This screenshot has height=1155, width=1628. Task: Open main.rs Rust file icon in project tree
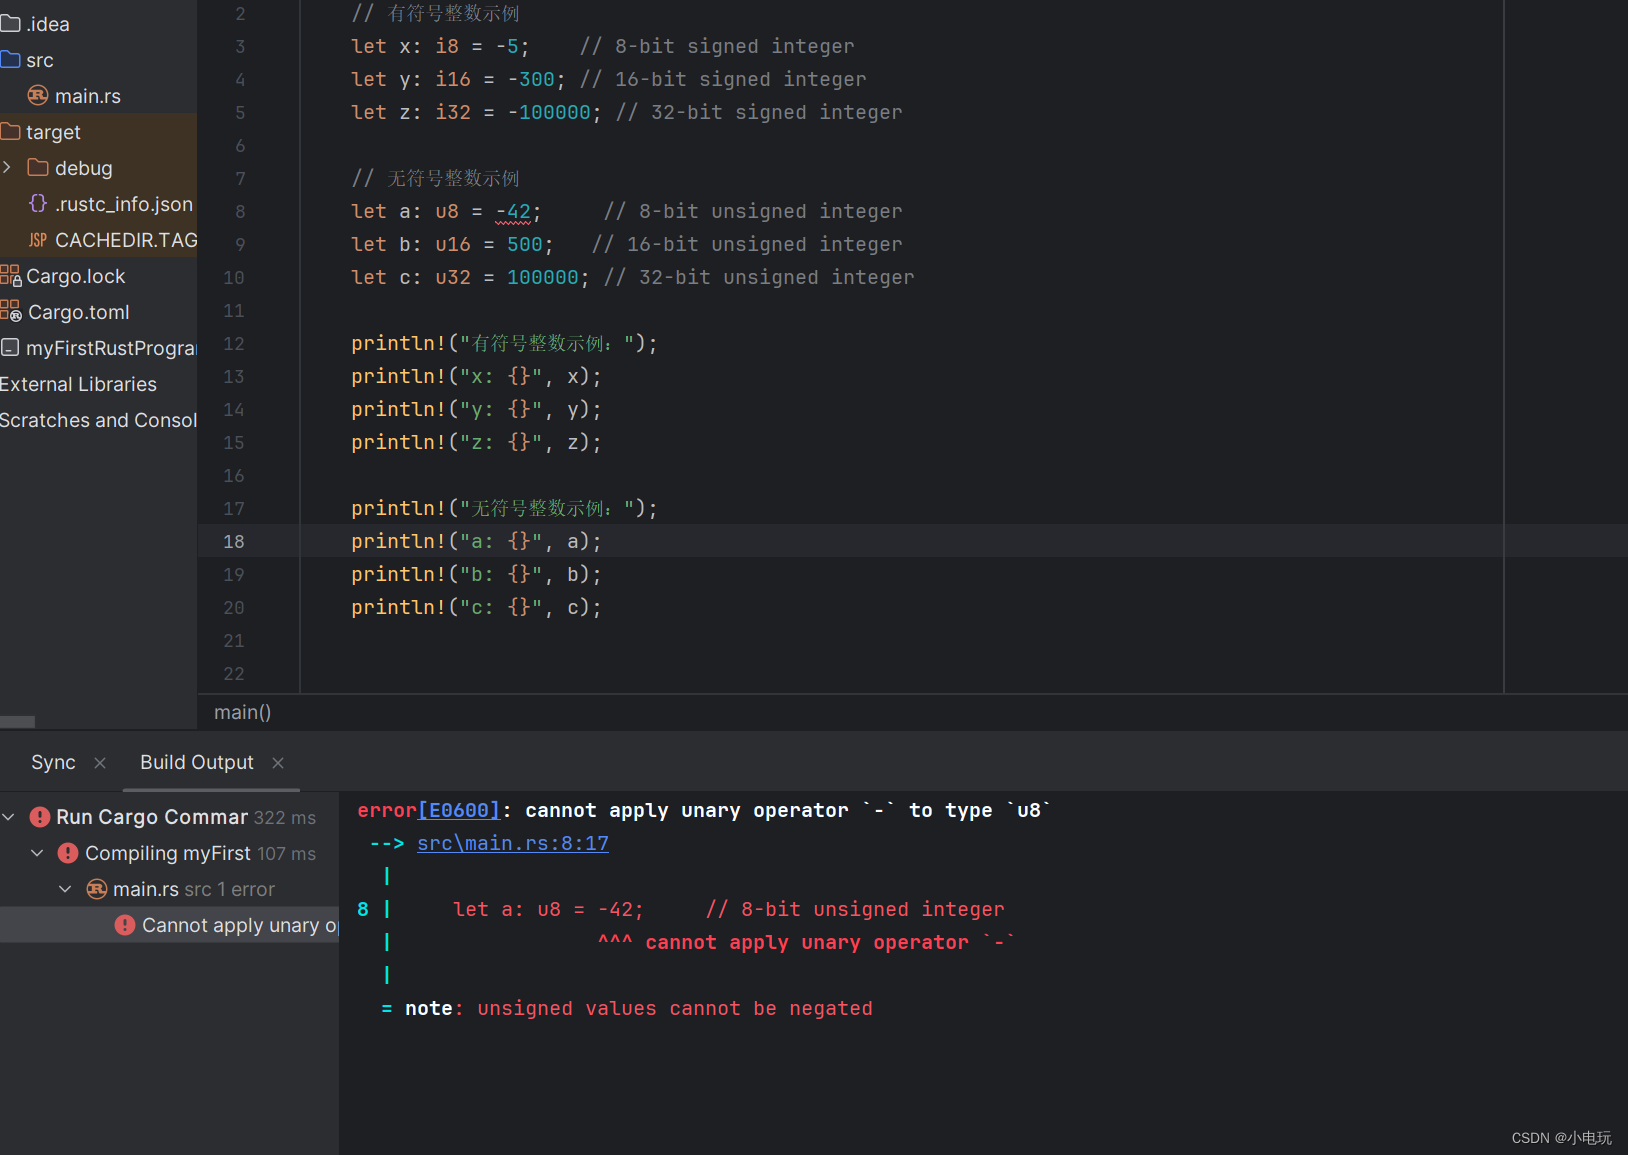click(38, 96)
